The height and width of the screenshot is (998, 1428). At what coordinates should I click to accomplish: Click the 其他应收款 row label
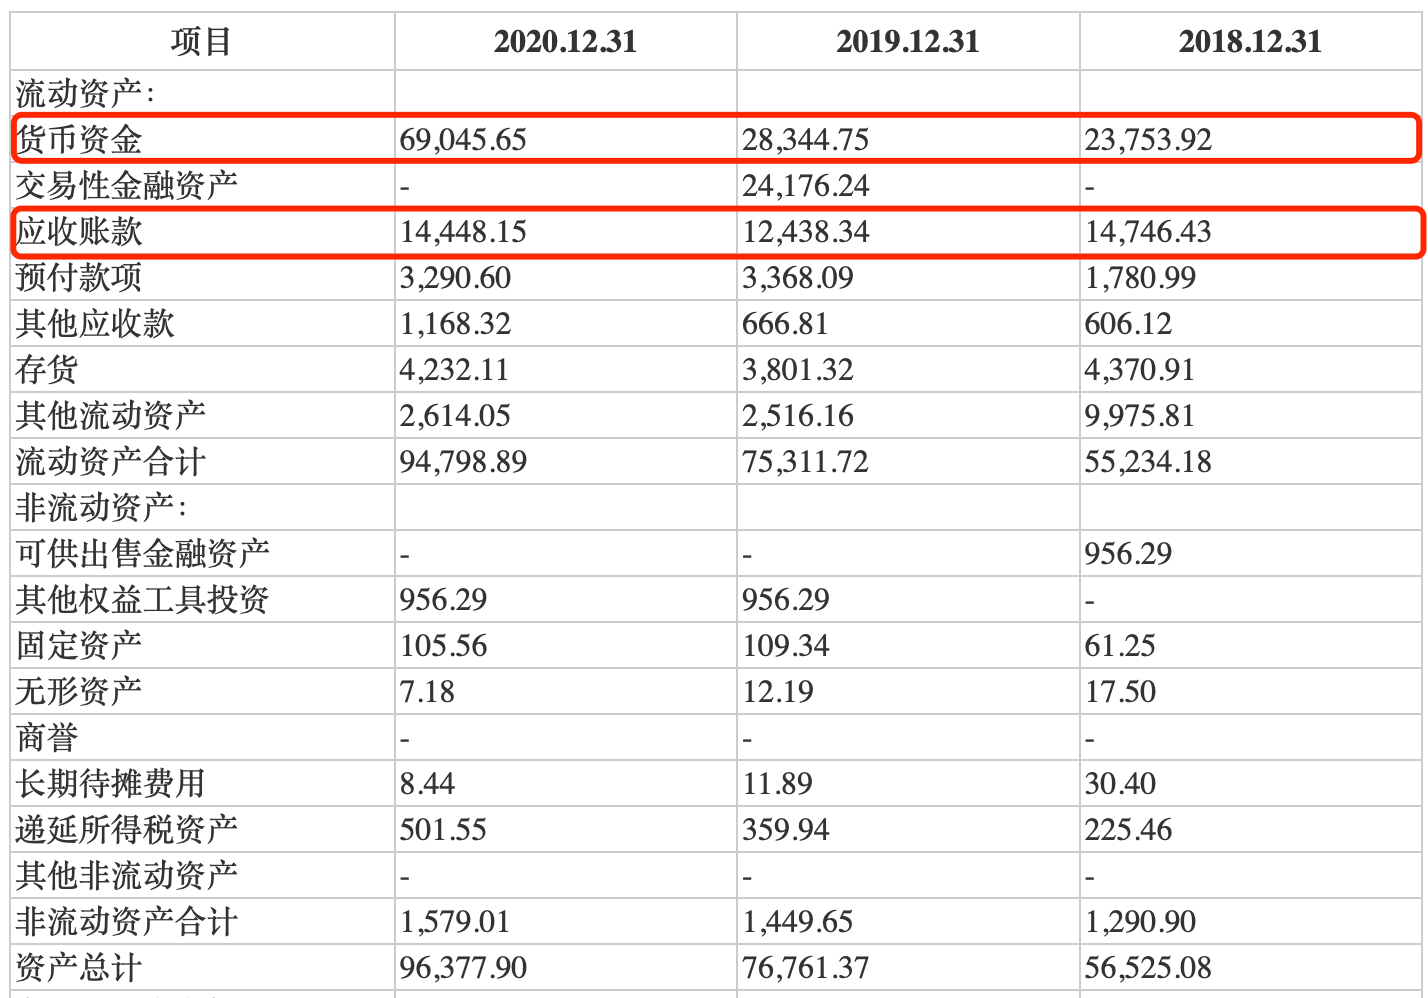point(95,323)
